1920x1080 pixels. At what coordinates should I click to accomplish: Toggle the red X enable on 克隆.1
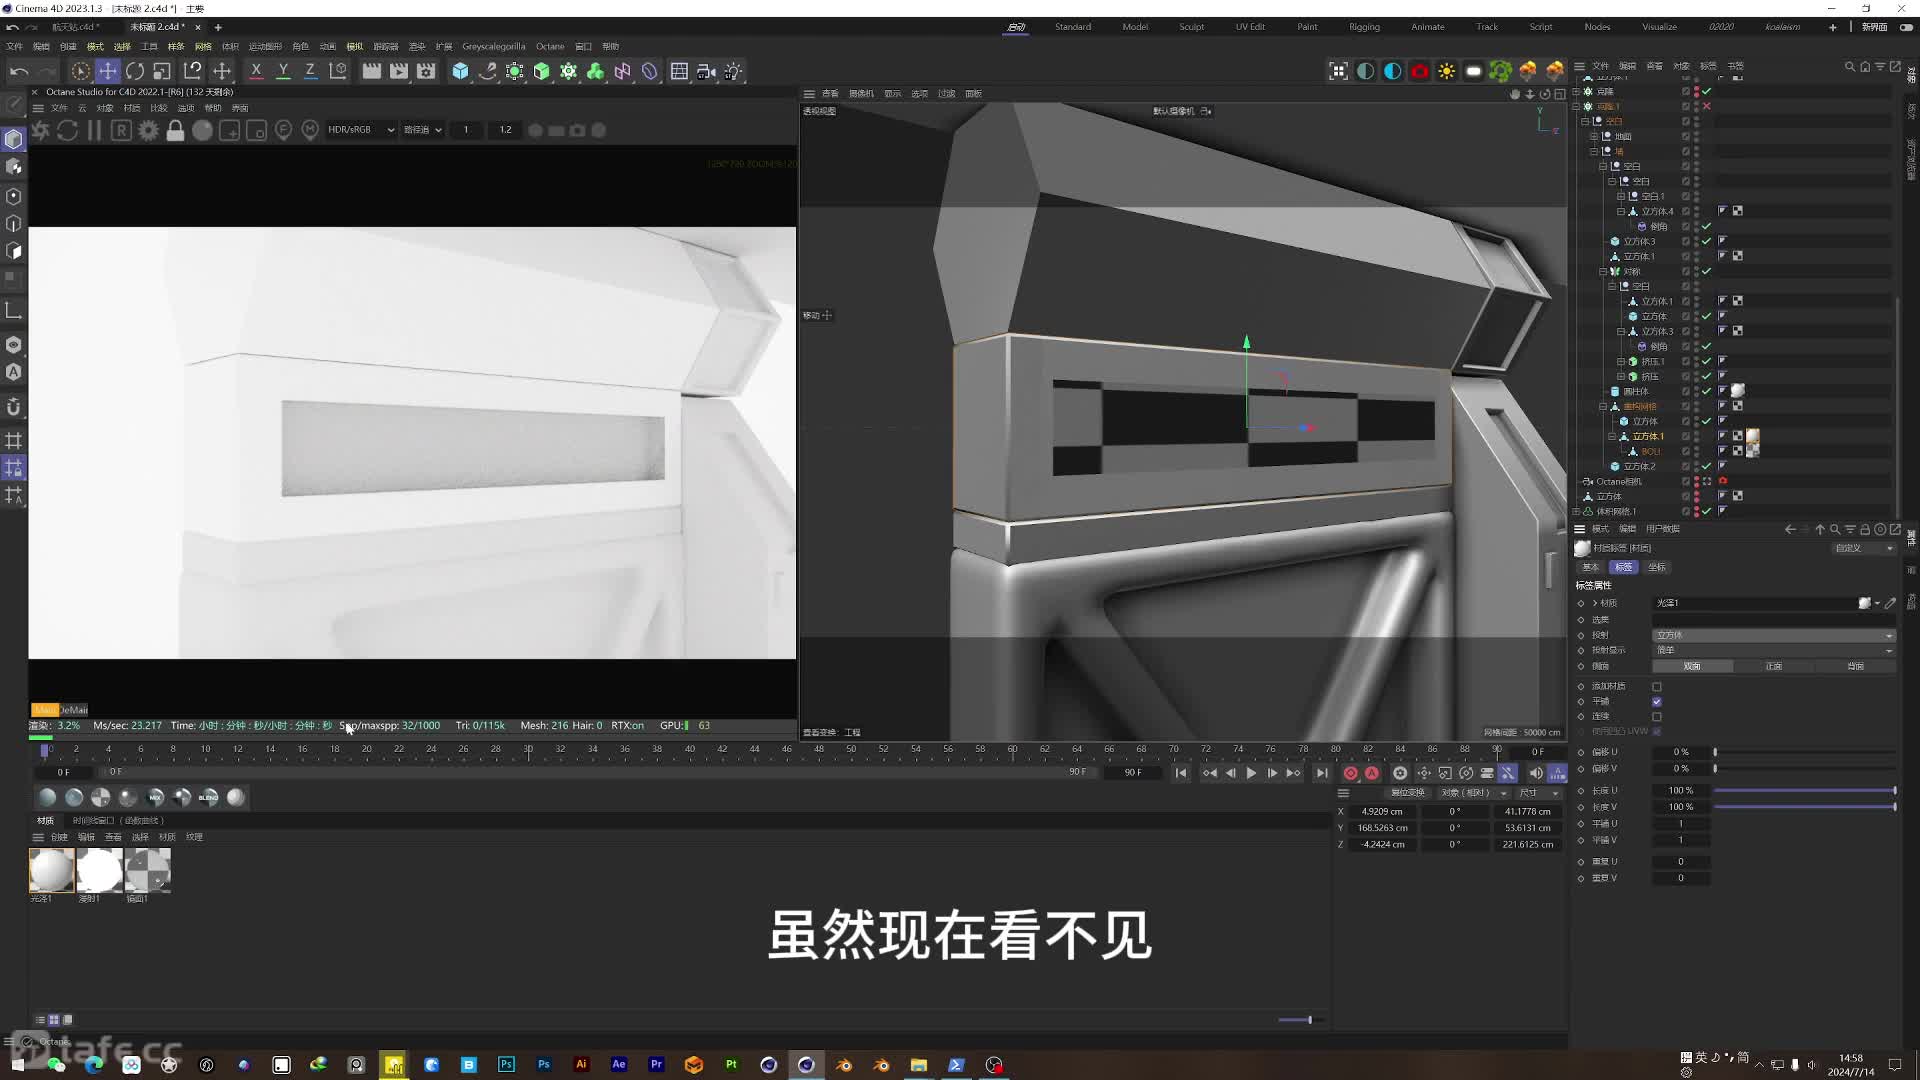tap(1707, 106)
